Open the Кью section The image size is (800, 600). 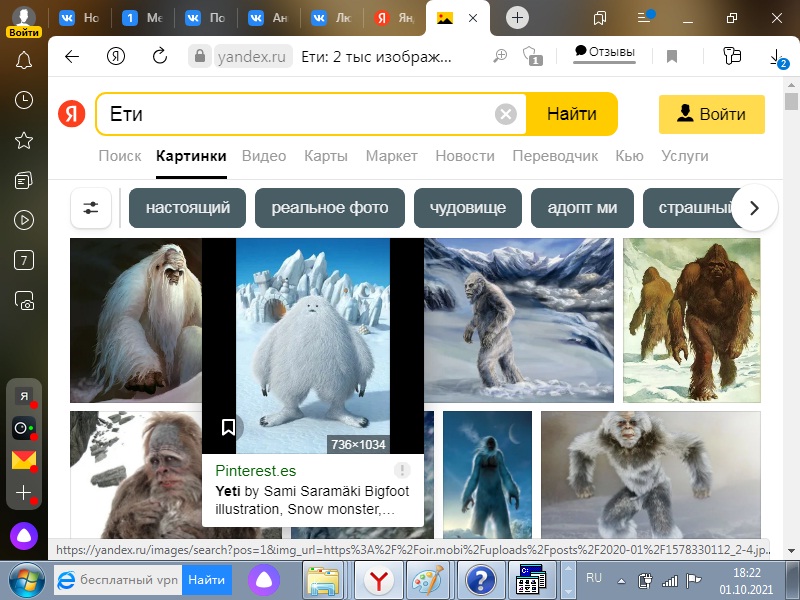point(629,156)
